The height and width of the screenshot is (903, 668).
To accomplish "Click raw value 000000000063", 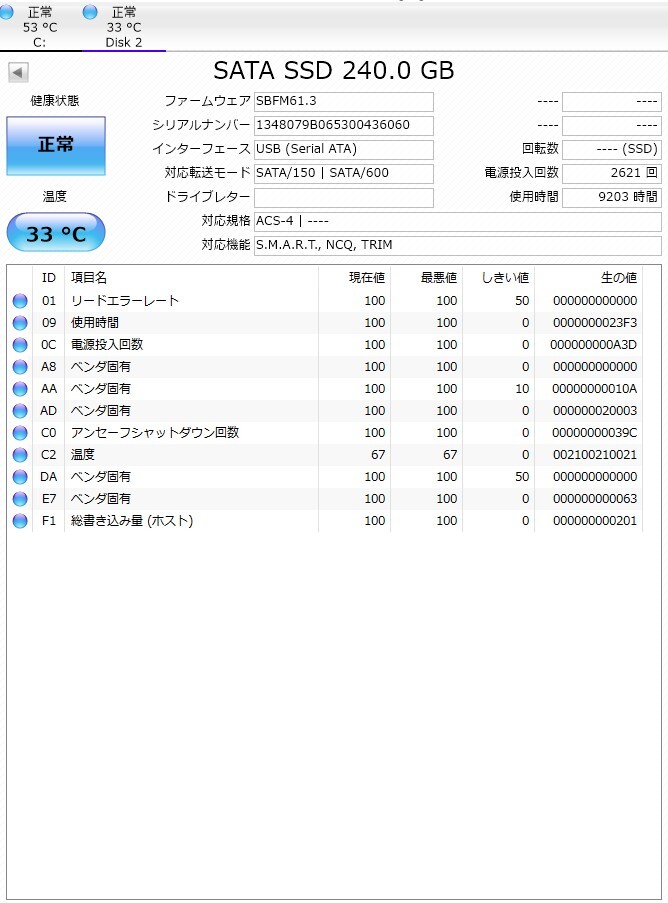I will pos(595,499).
